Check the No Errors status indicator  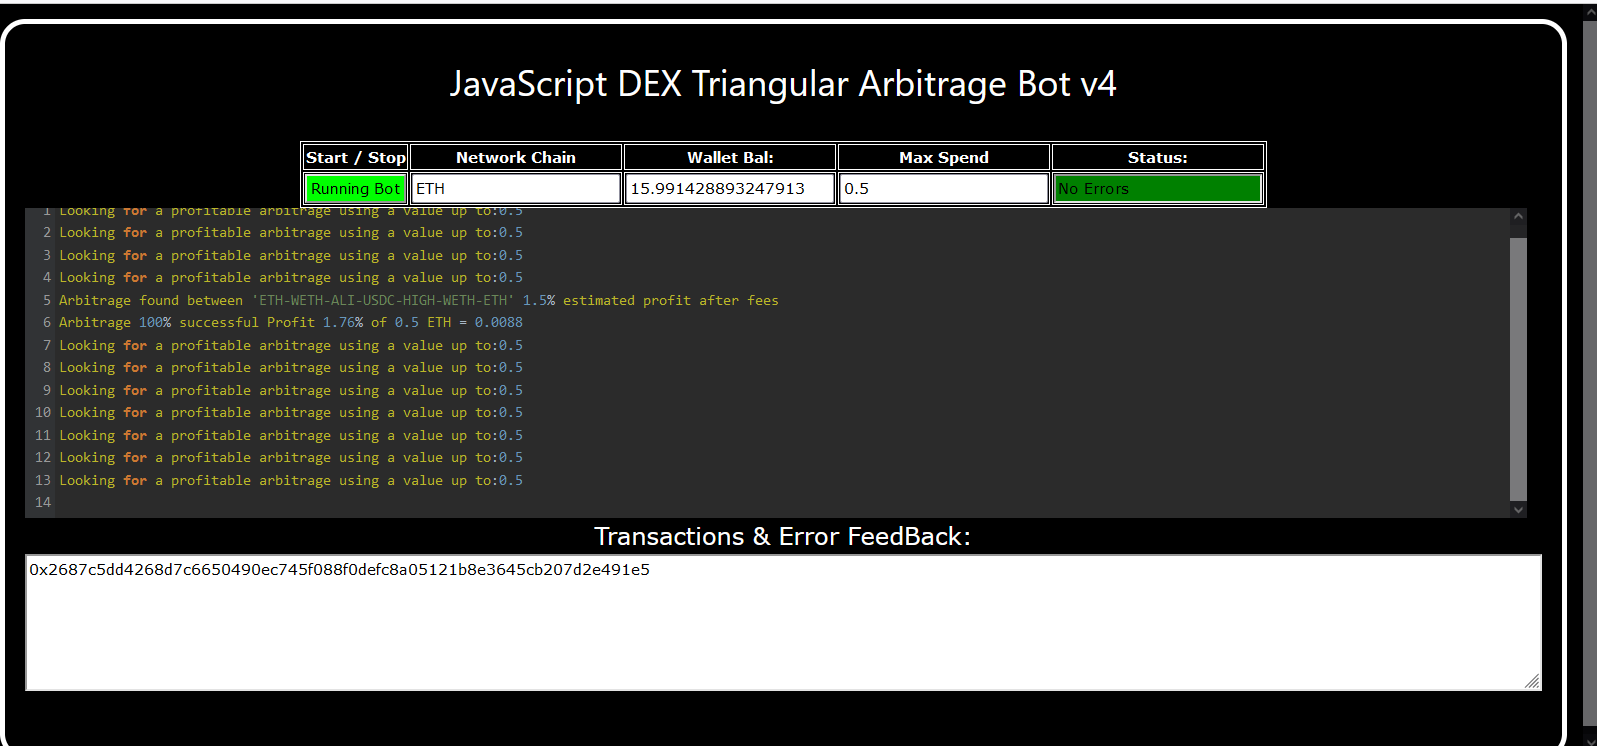pos(1158,189)
